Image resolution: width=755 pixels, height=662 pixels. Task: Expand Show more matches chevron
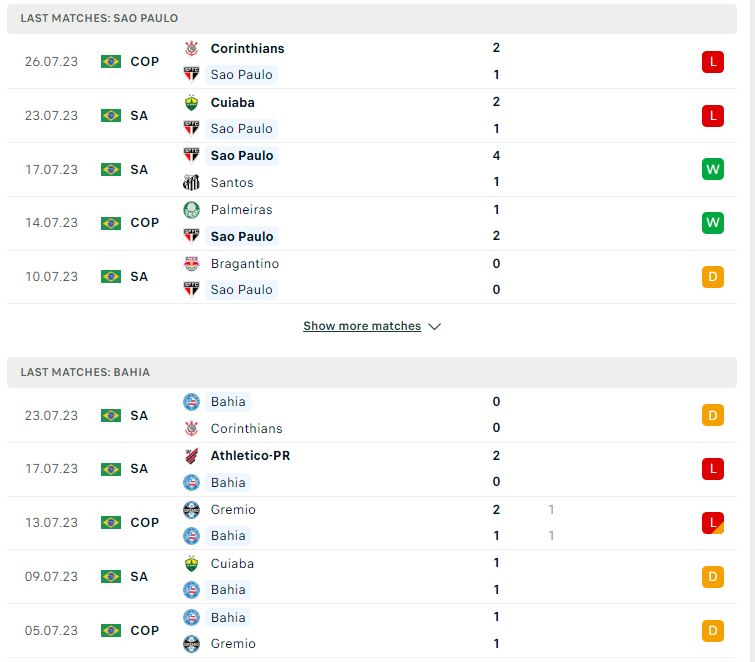(x=434, y=326)
